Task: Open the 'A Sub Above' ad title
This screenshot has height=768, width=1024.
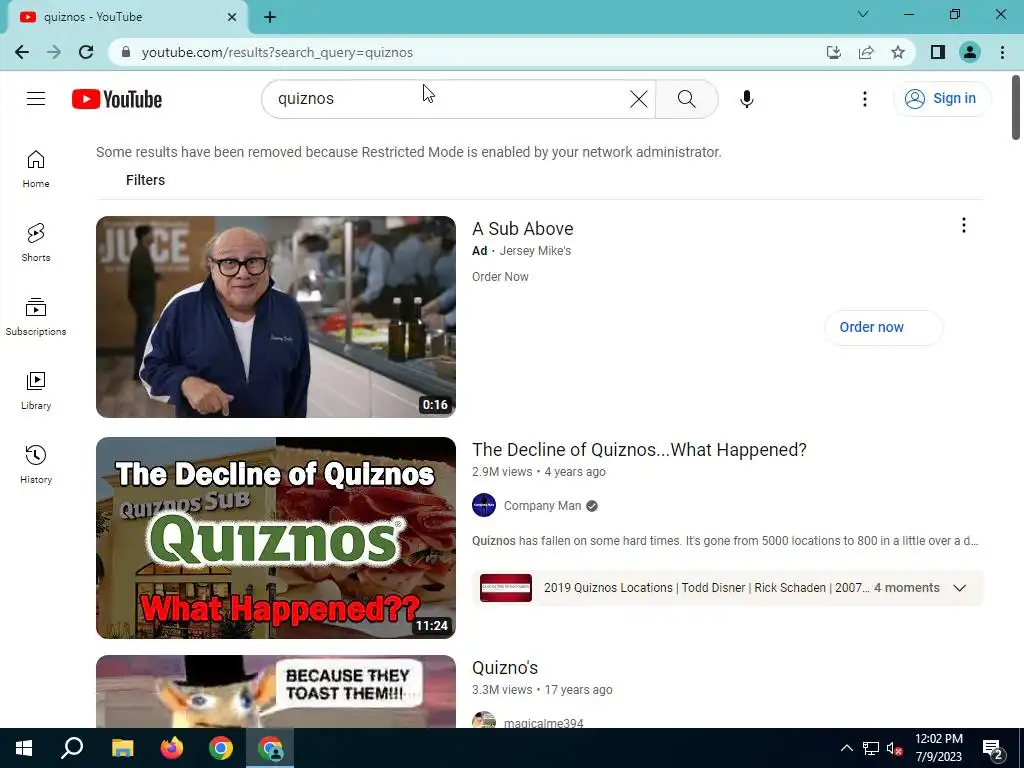Action: (522, 229)
